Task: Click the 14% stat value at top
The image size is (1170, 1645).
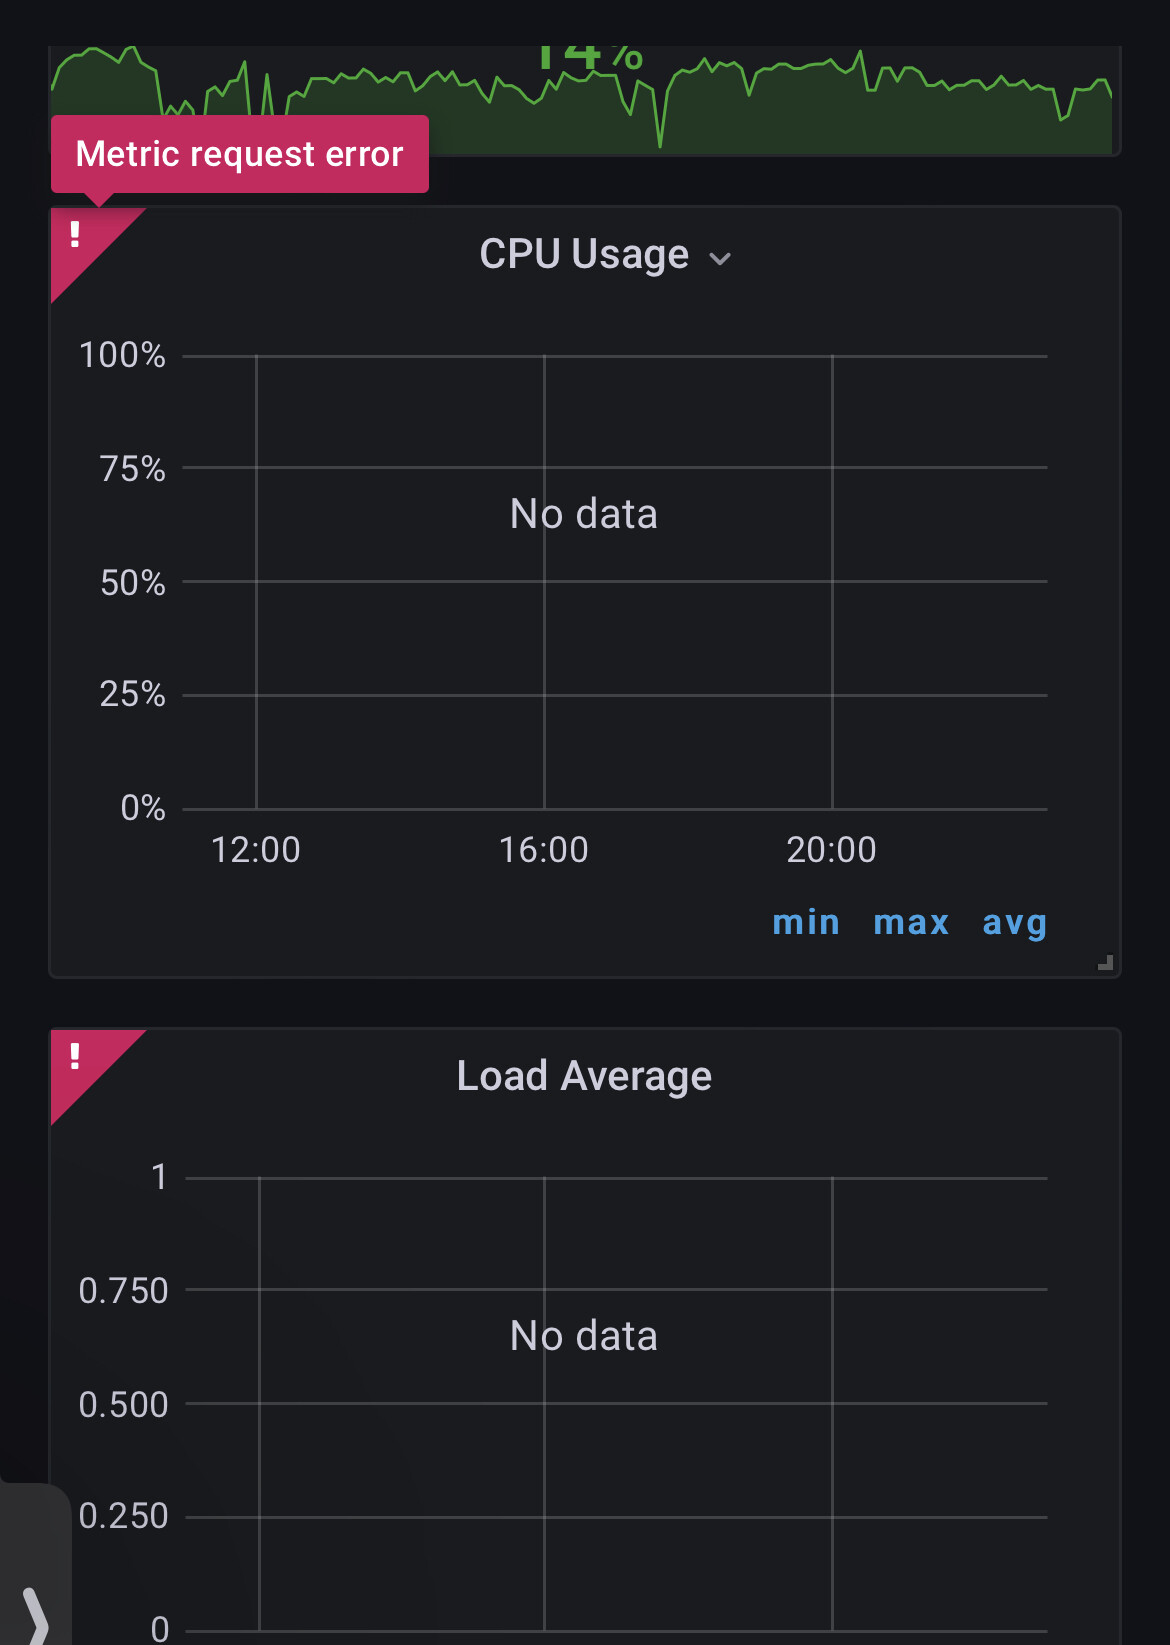Action: [588, 57]
